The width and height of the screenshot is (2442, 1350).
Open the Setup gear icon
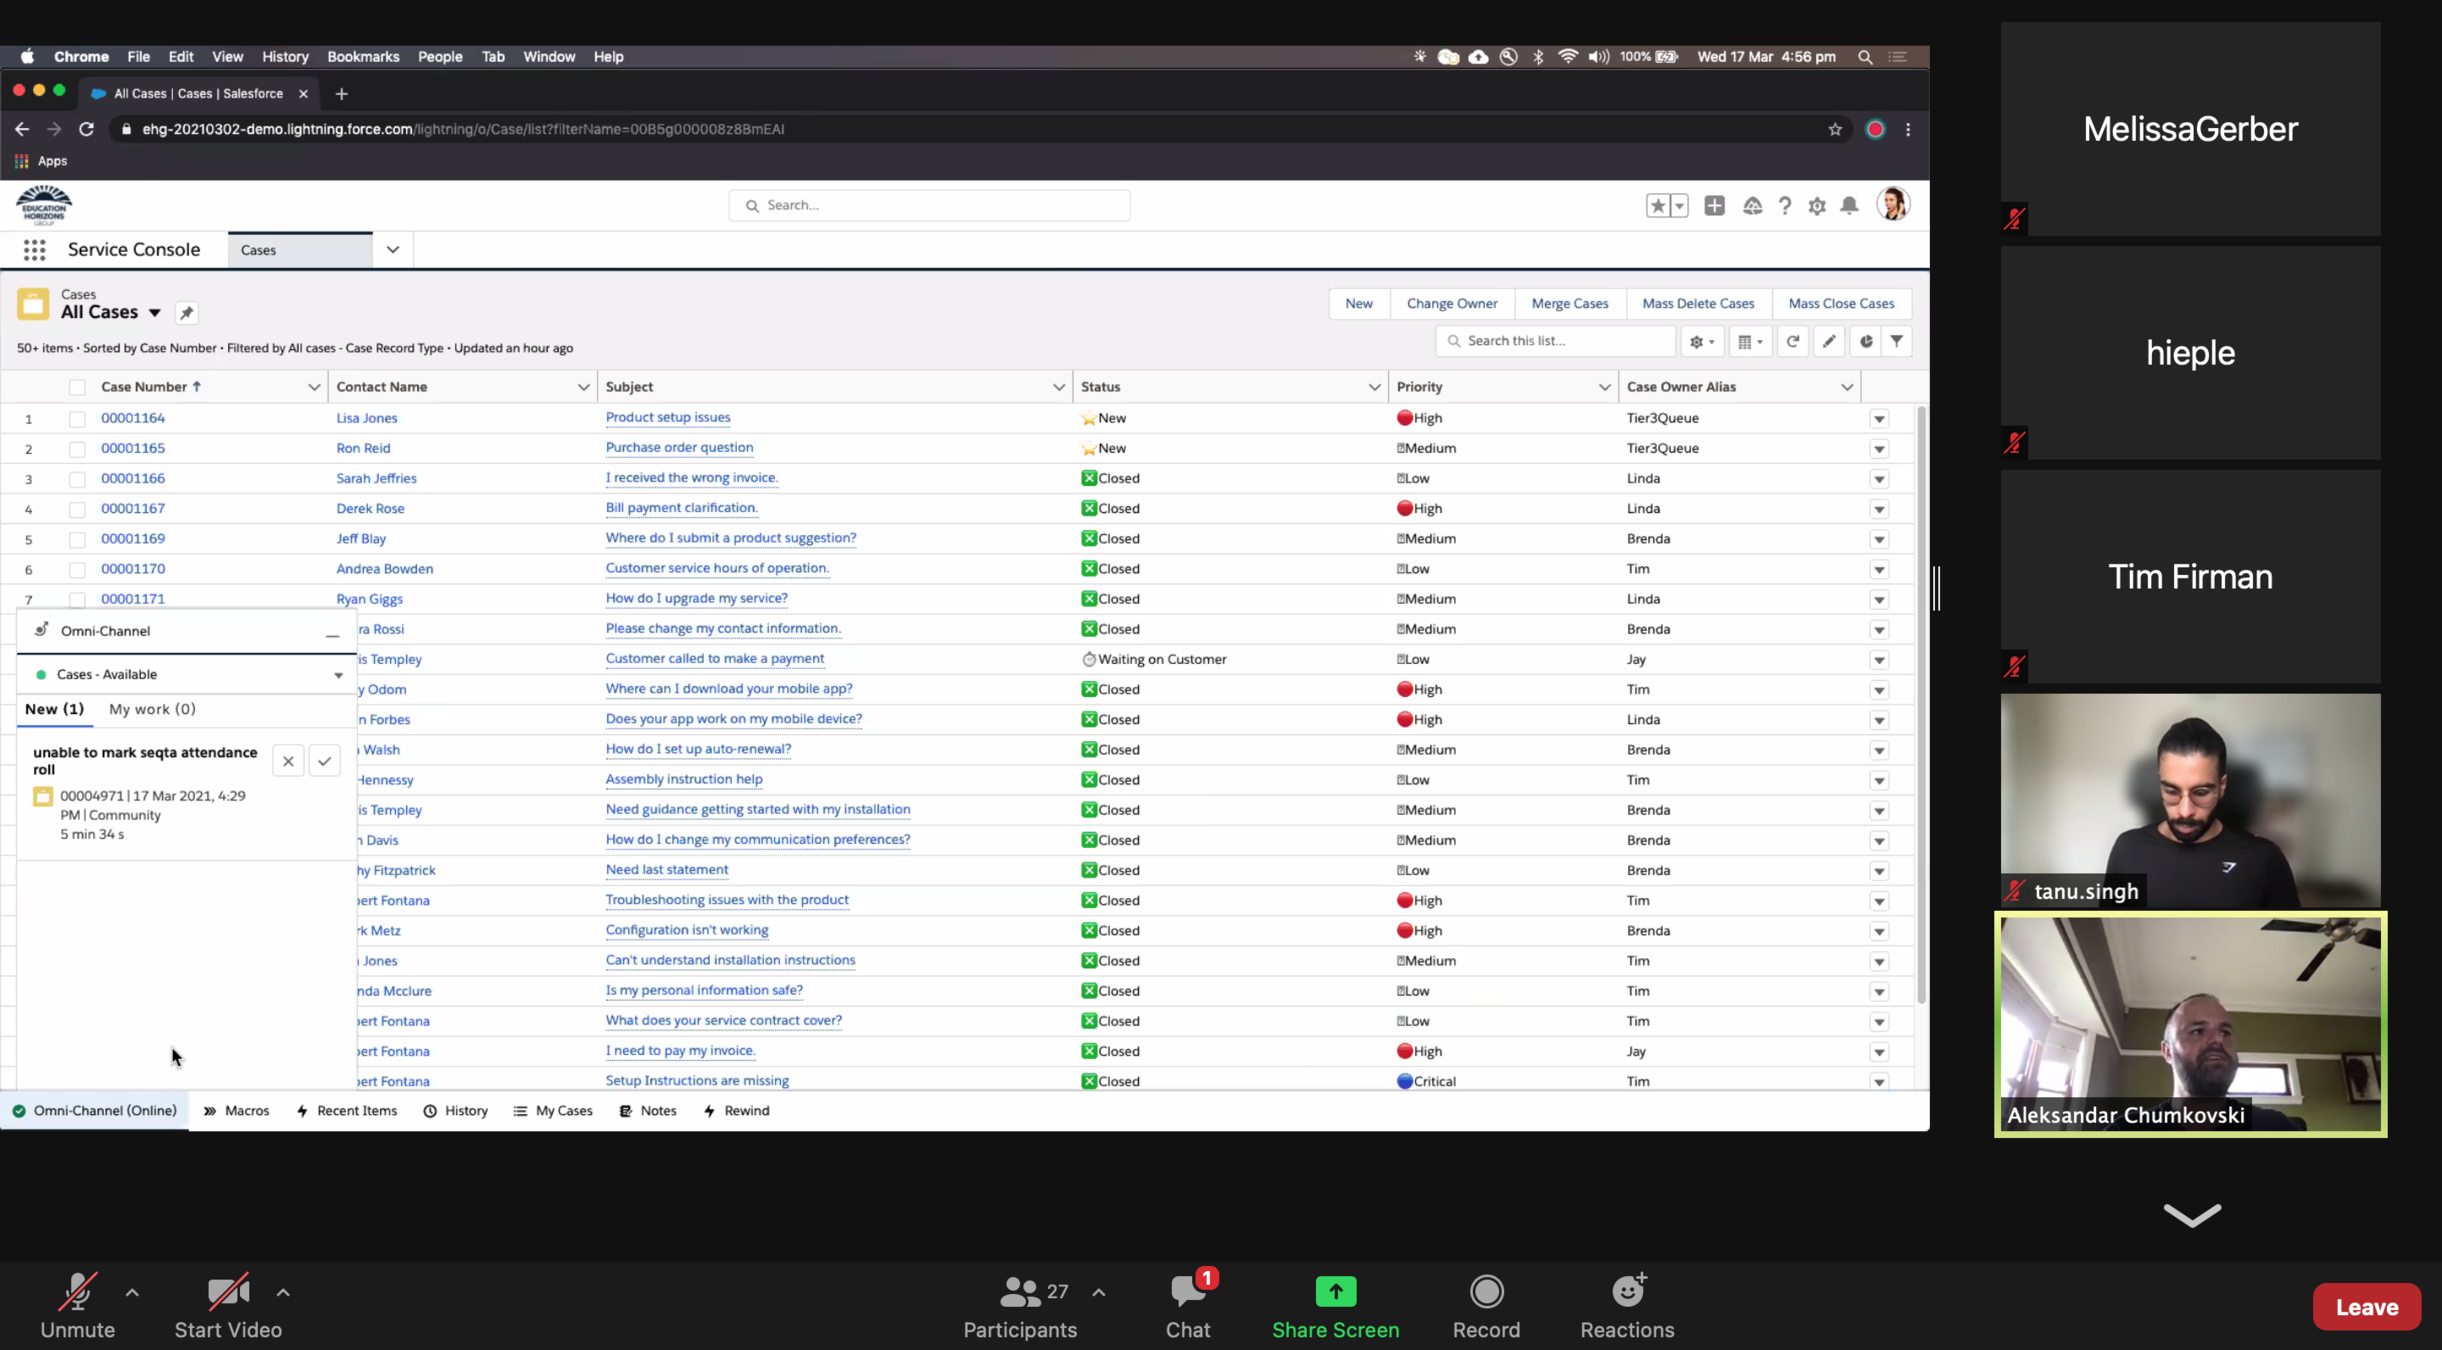point(1817,206)
